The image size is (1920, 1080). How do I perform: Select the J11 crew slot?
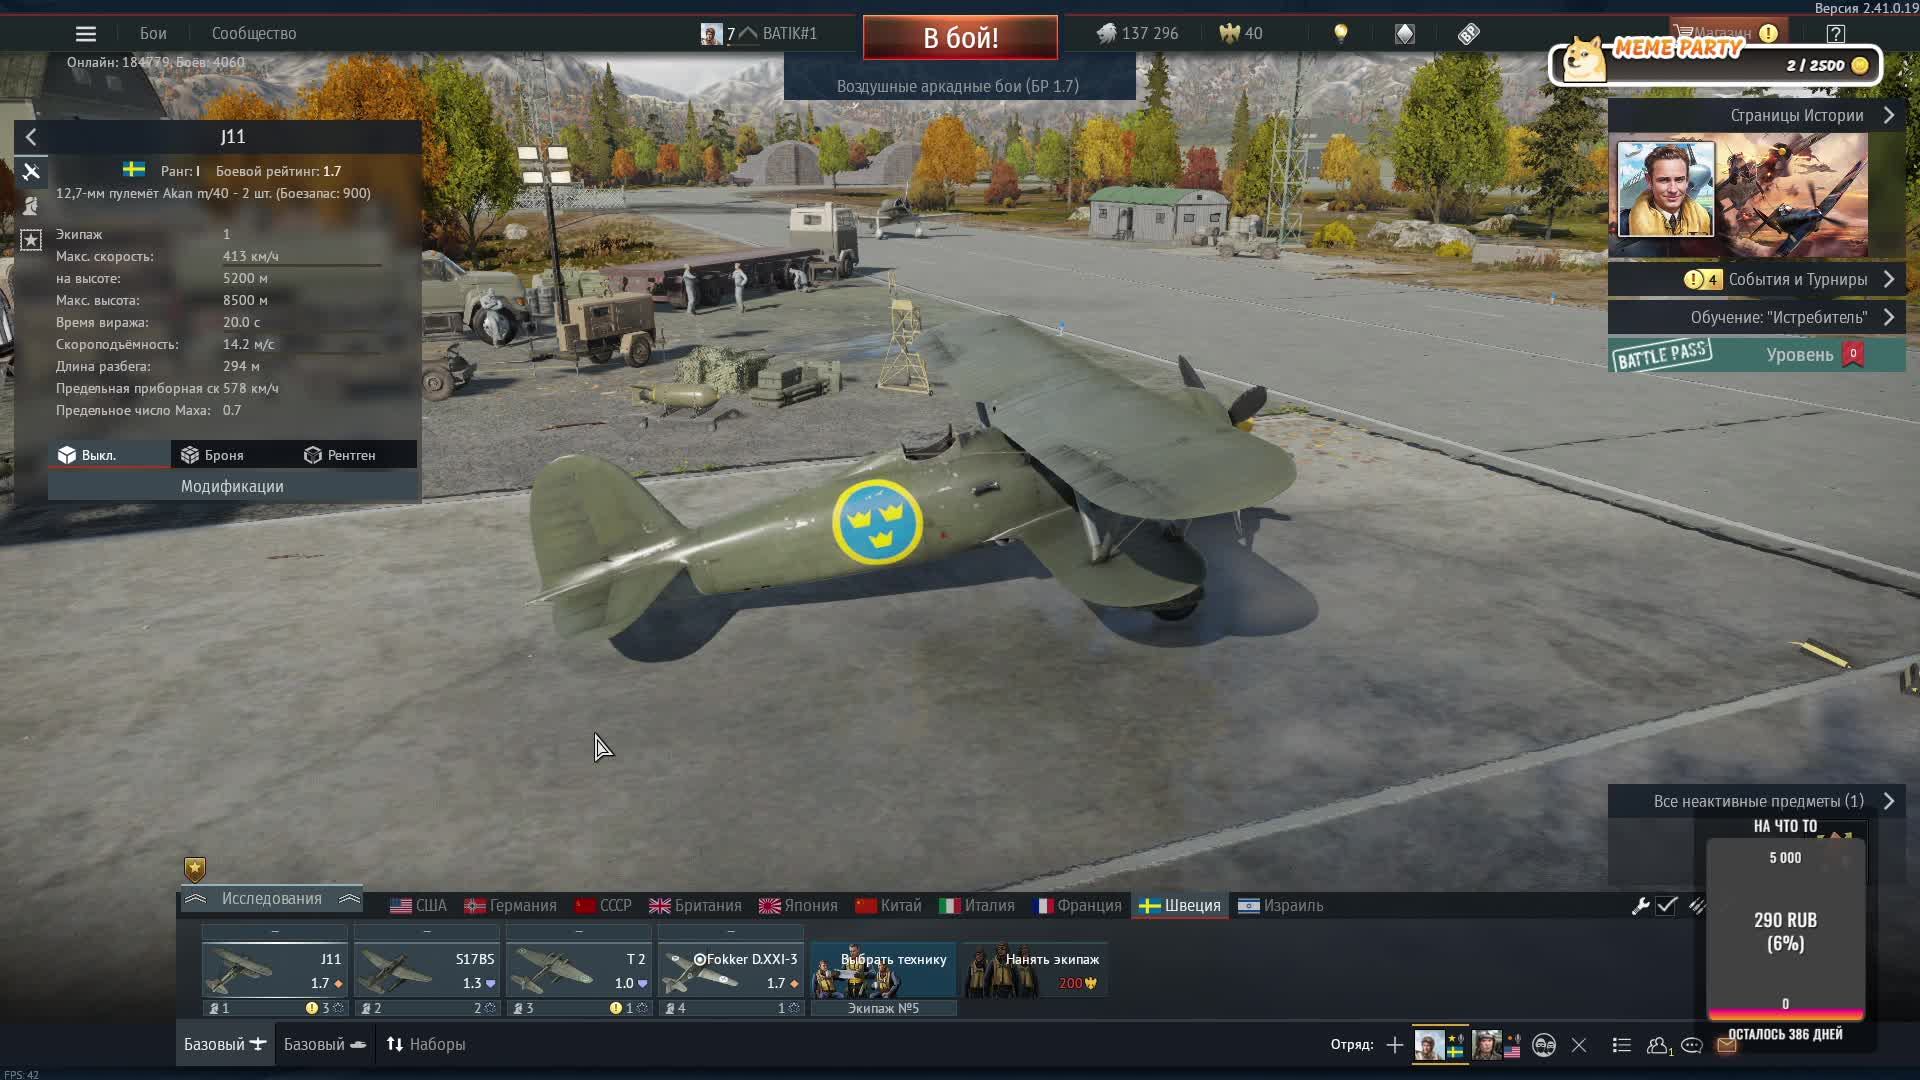click(x=275, y=970)
